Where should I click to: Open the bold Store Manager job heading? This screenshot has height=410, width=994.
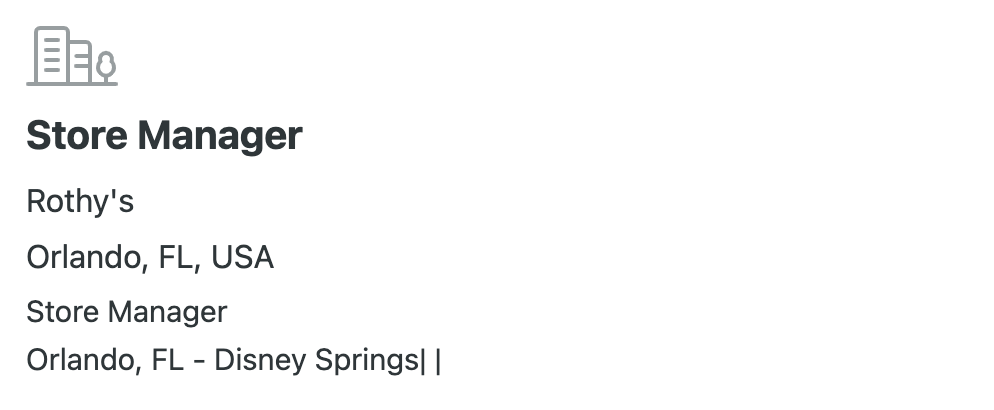point(164,135)
